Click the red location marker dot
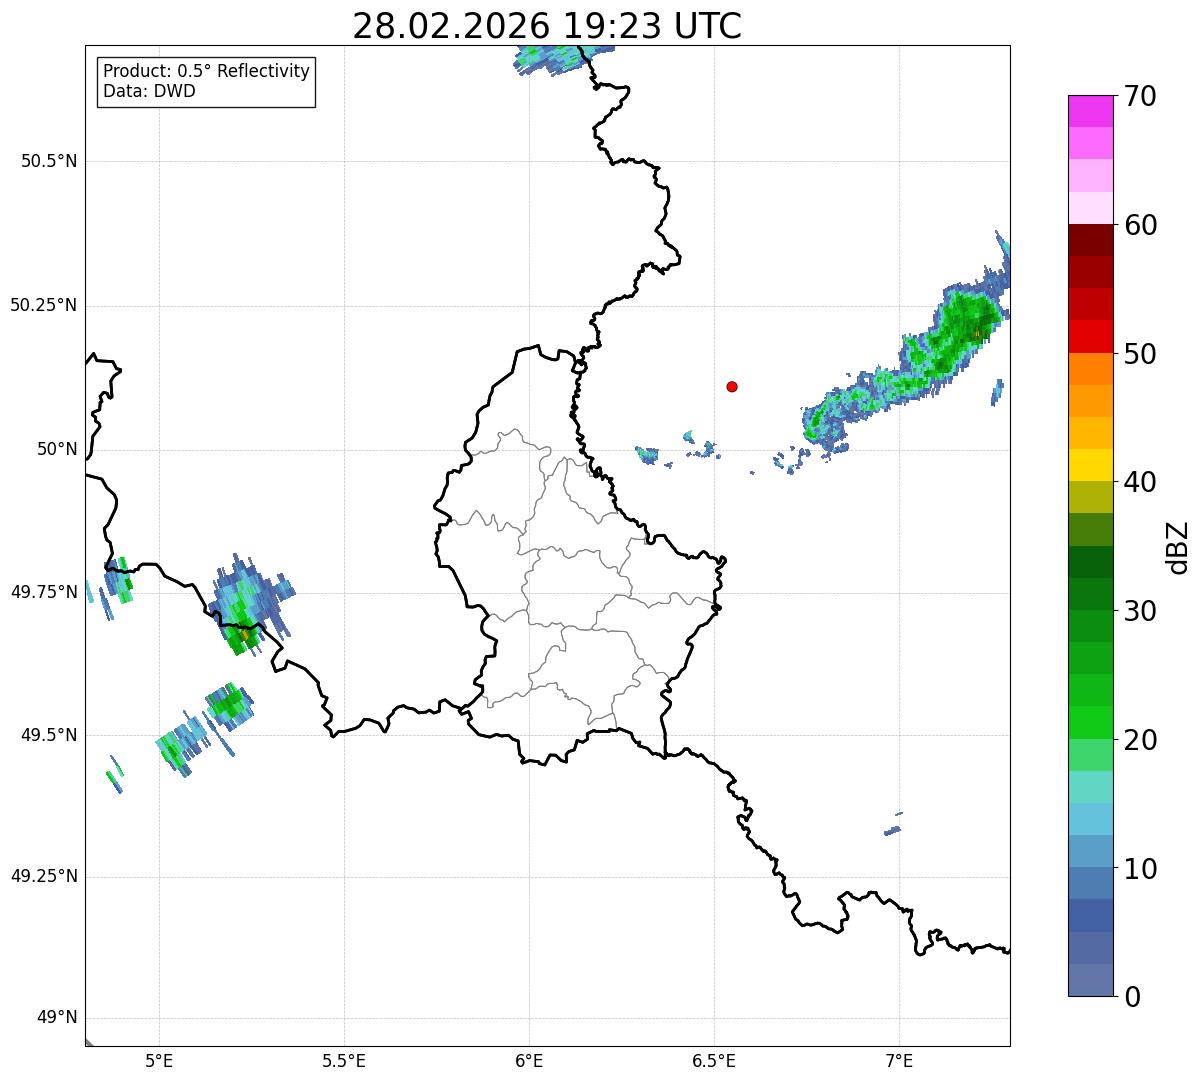 pos(732,386)
